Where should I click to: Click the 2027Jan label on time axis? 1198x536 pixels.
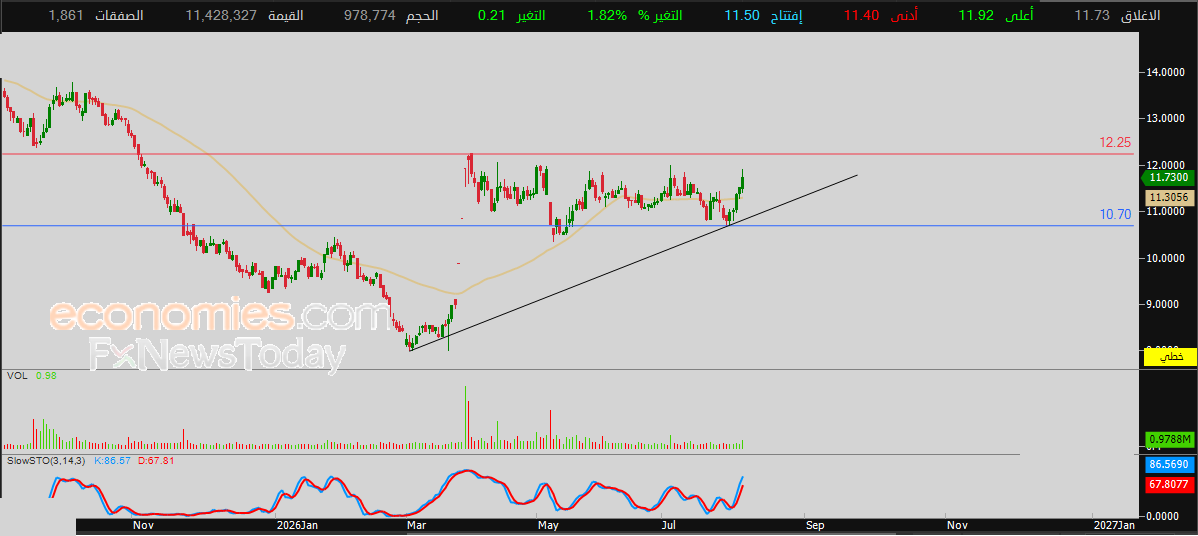click(x=1114, y=525)
